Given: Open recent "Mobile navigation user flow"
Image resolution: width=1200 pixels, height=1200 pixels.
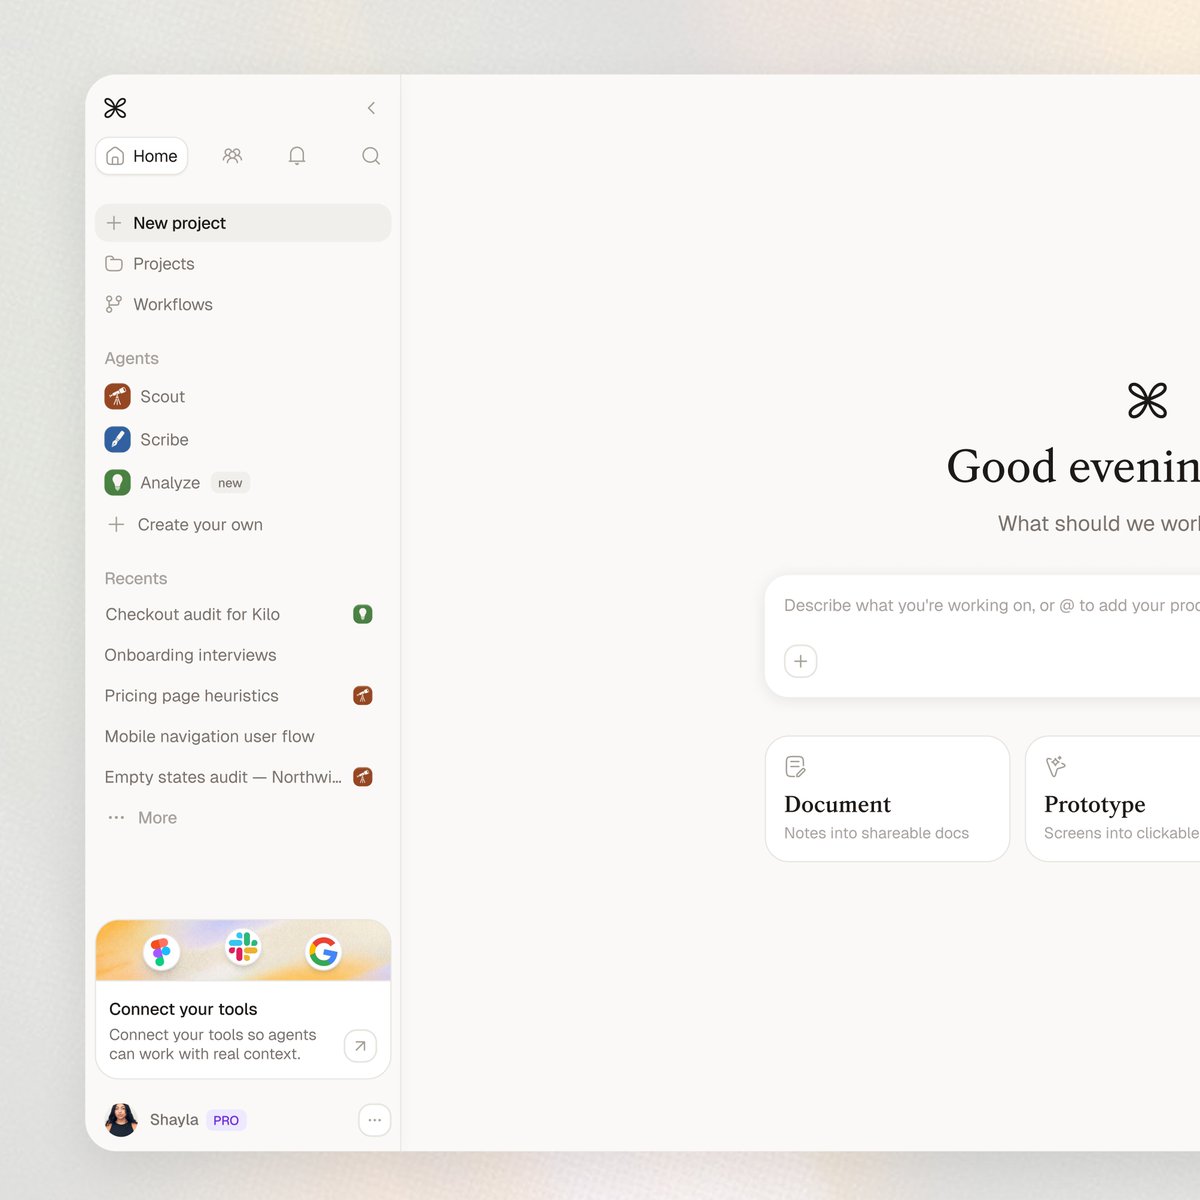Looking at the screenshot, I should point(243,736).
